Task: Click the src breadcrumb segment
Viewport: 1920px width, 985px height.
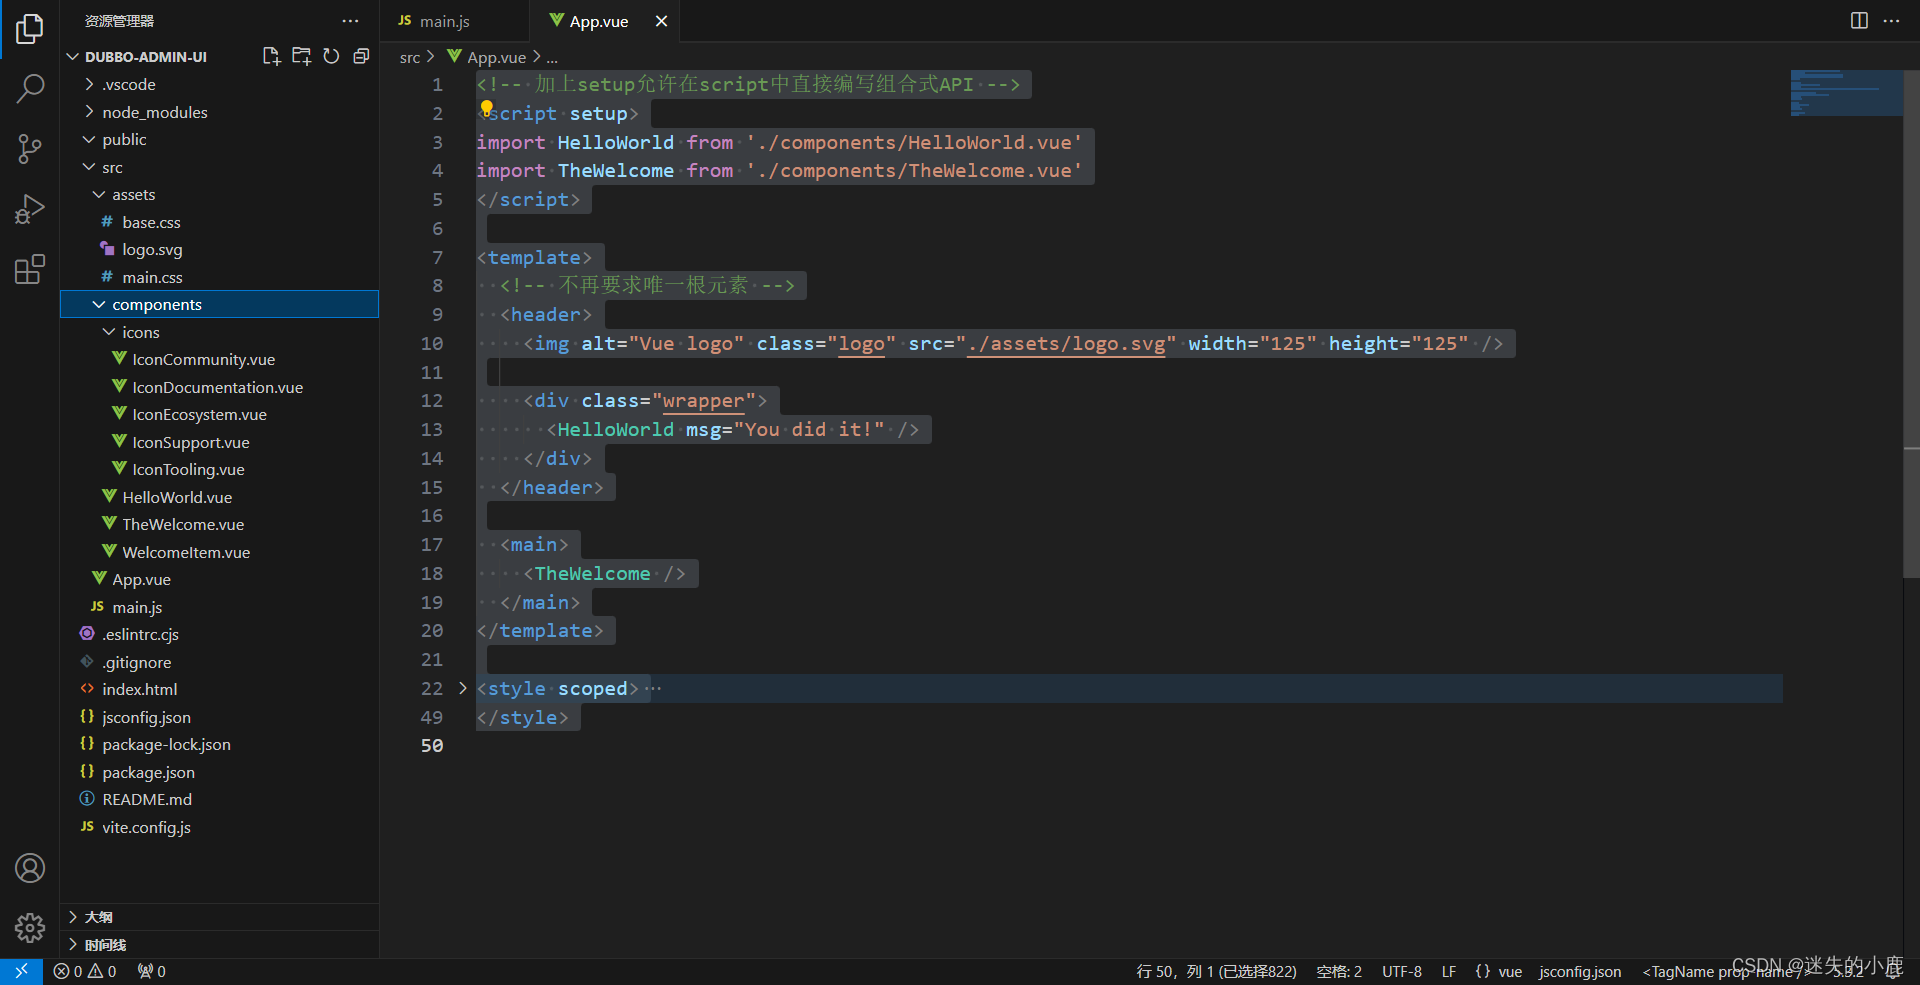Action: [410, 58]
